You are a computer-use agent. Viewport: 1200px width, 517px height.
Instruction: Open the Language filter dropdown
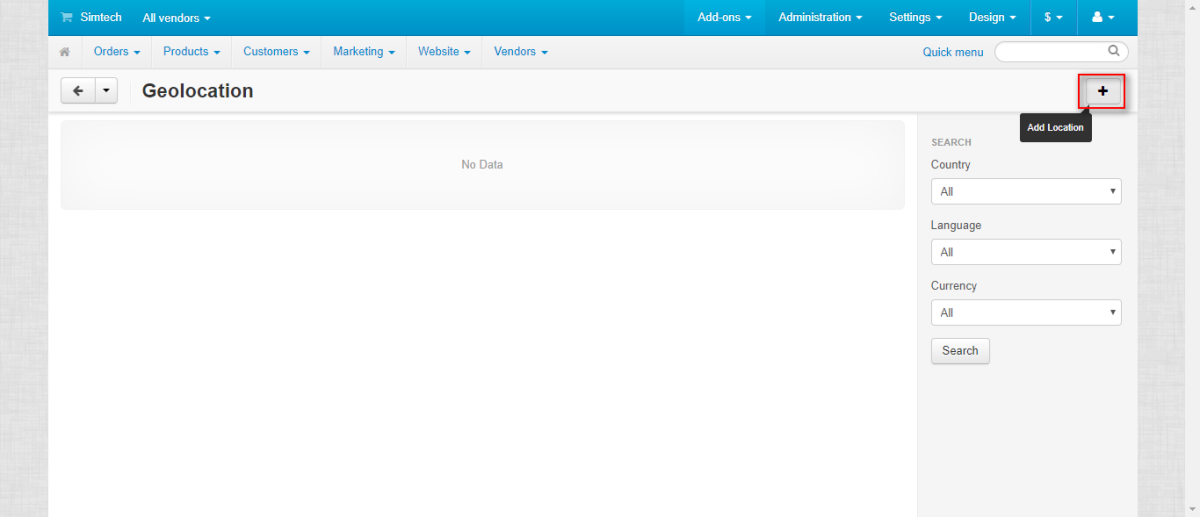[1026, 252]
